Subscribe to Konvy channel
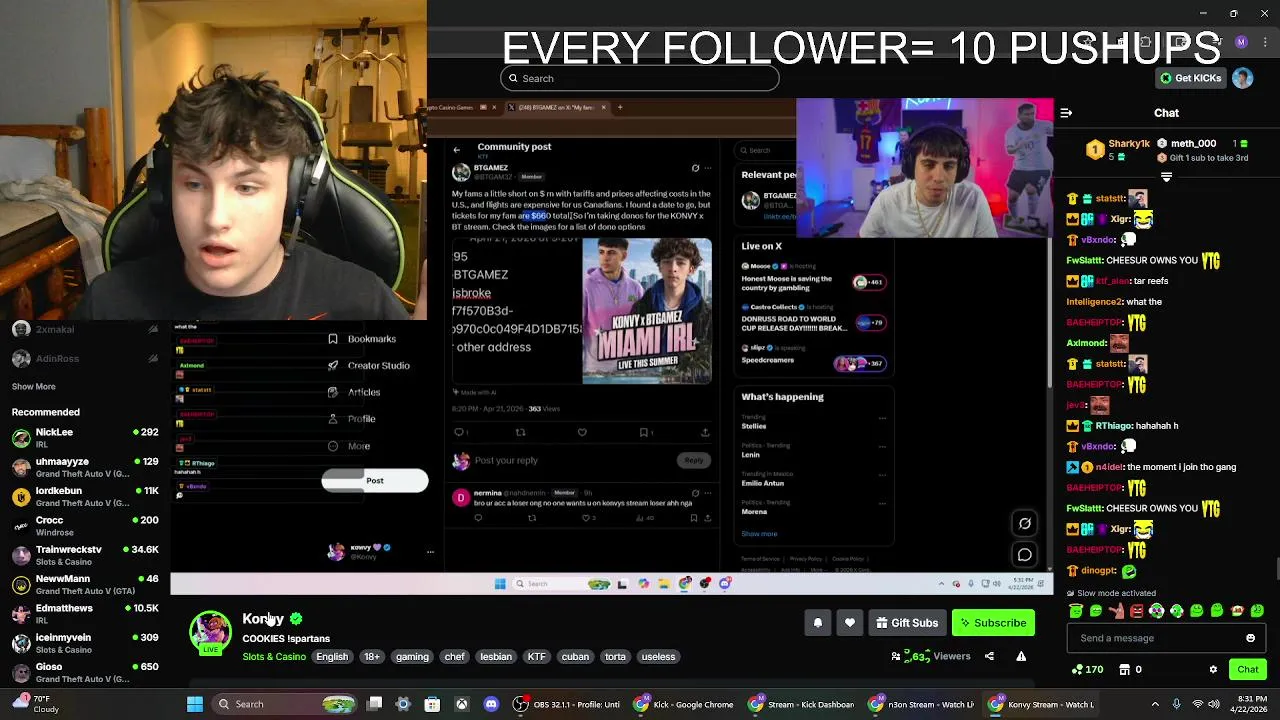This screenshot has width=1280, height=720. [x=993, y=623]
